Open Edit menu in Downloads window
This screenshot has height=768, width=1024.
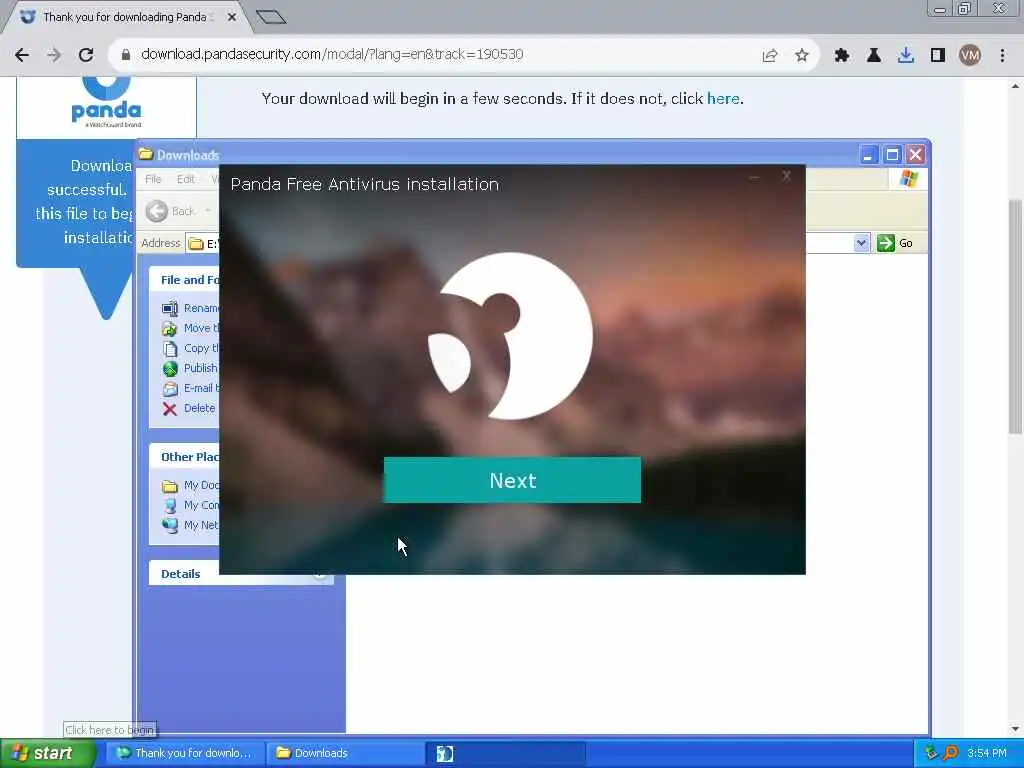pyautogui.click(x=186, y=179)
